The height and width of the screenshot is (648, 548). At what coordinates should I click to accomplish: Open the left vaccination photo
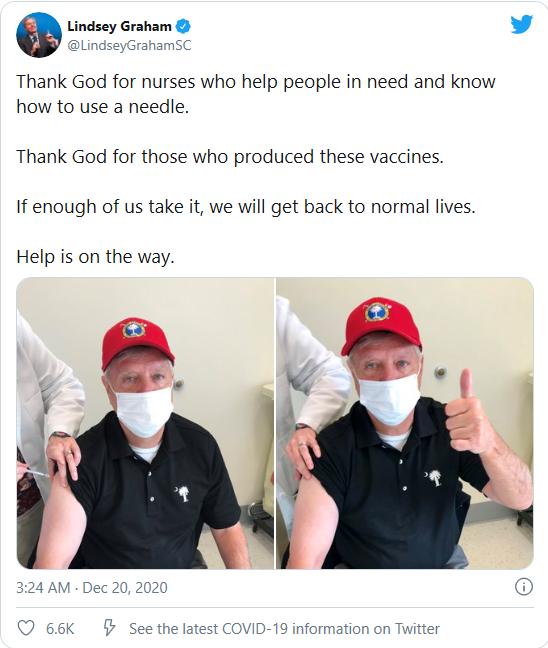click(145, 423)
